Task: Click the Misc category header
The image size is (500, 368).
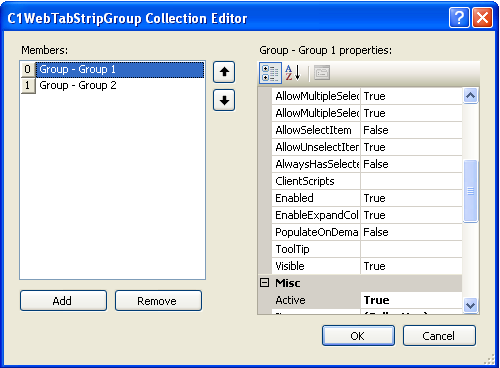Action: [360, 283]
